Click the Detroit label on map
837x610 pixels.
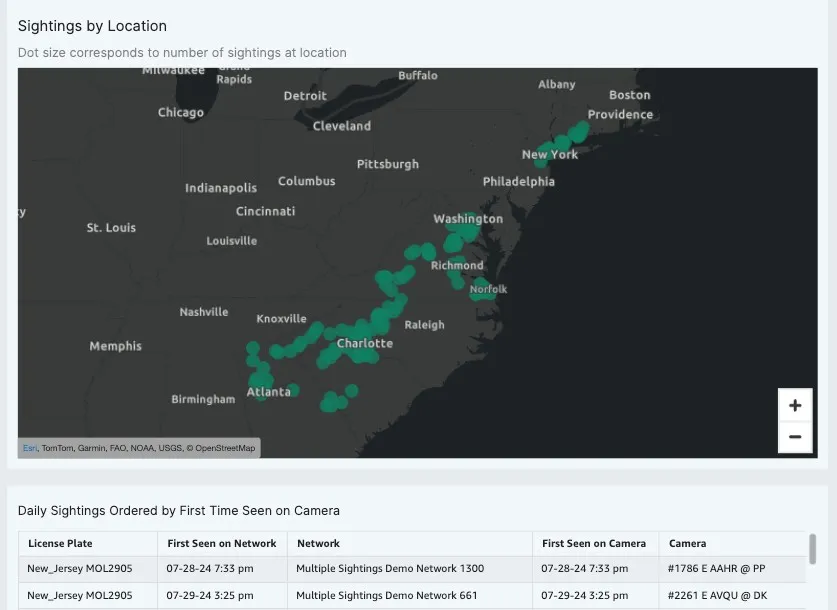click(x=305, y=96)
